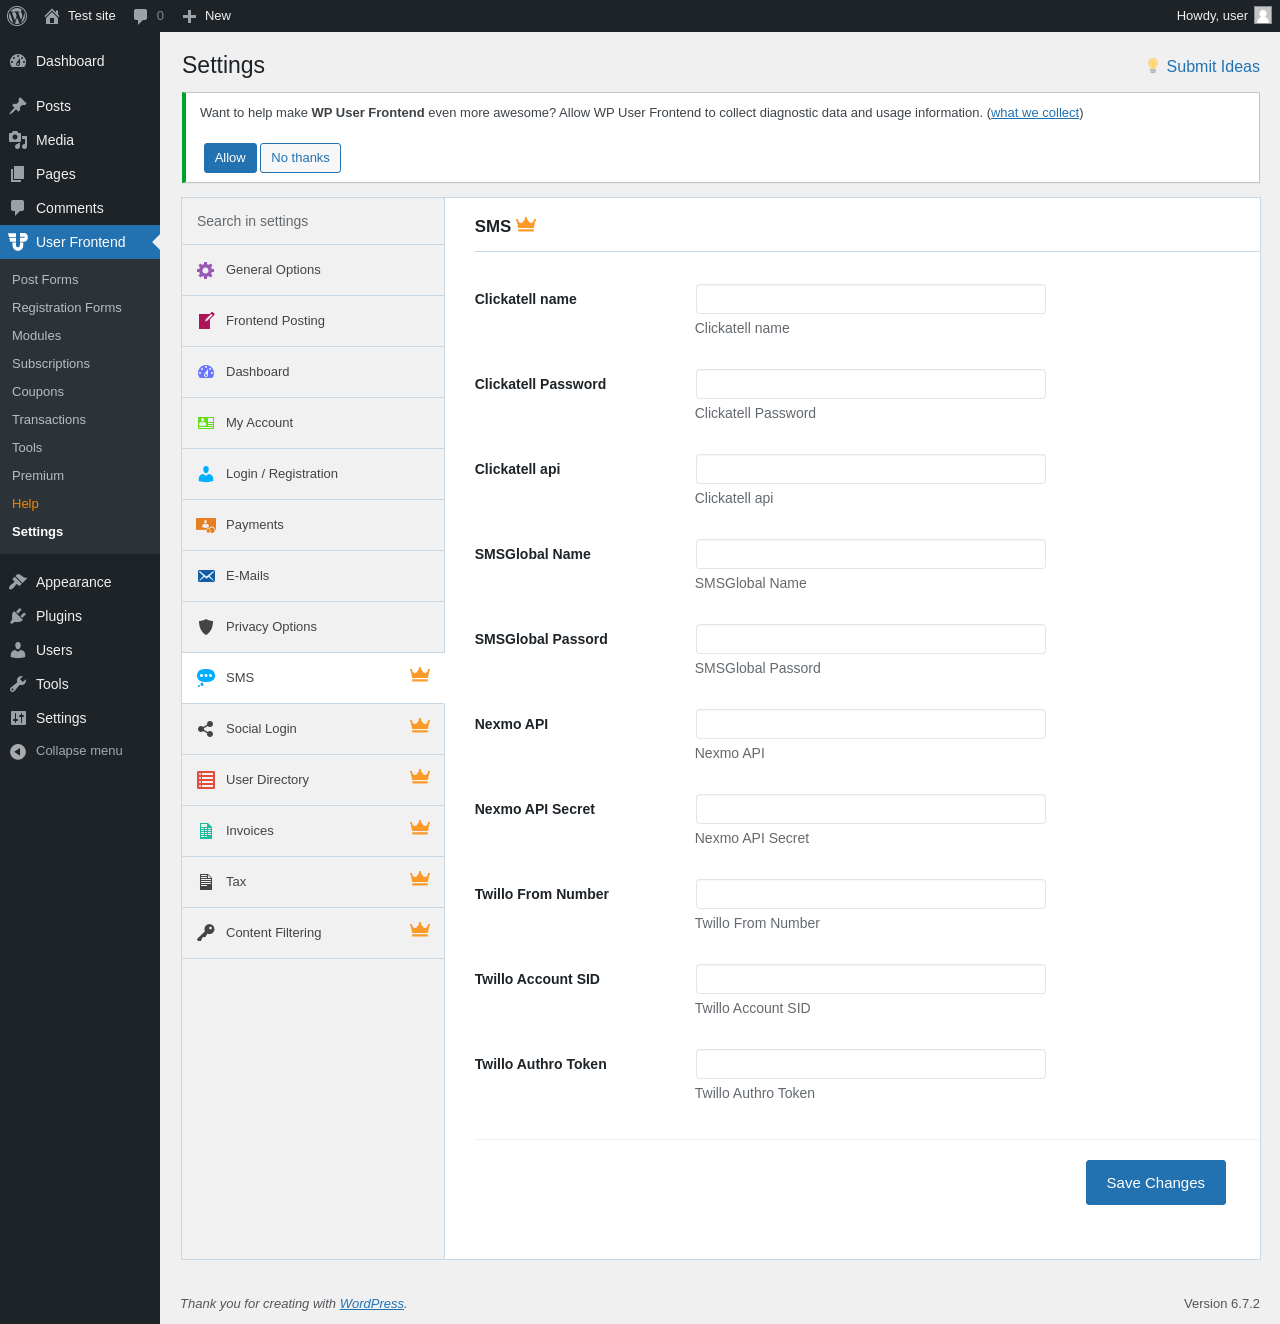Select the SMS settings tab

313,678
